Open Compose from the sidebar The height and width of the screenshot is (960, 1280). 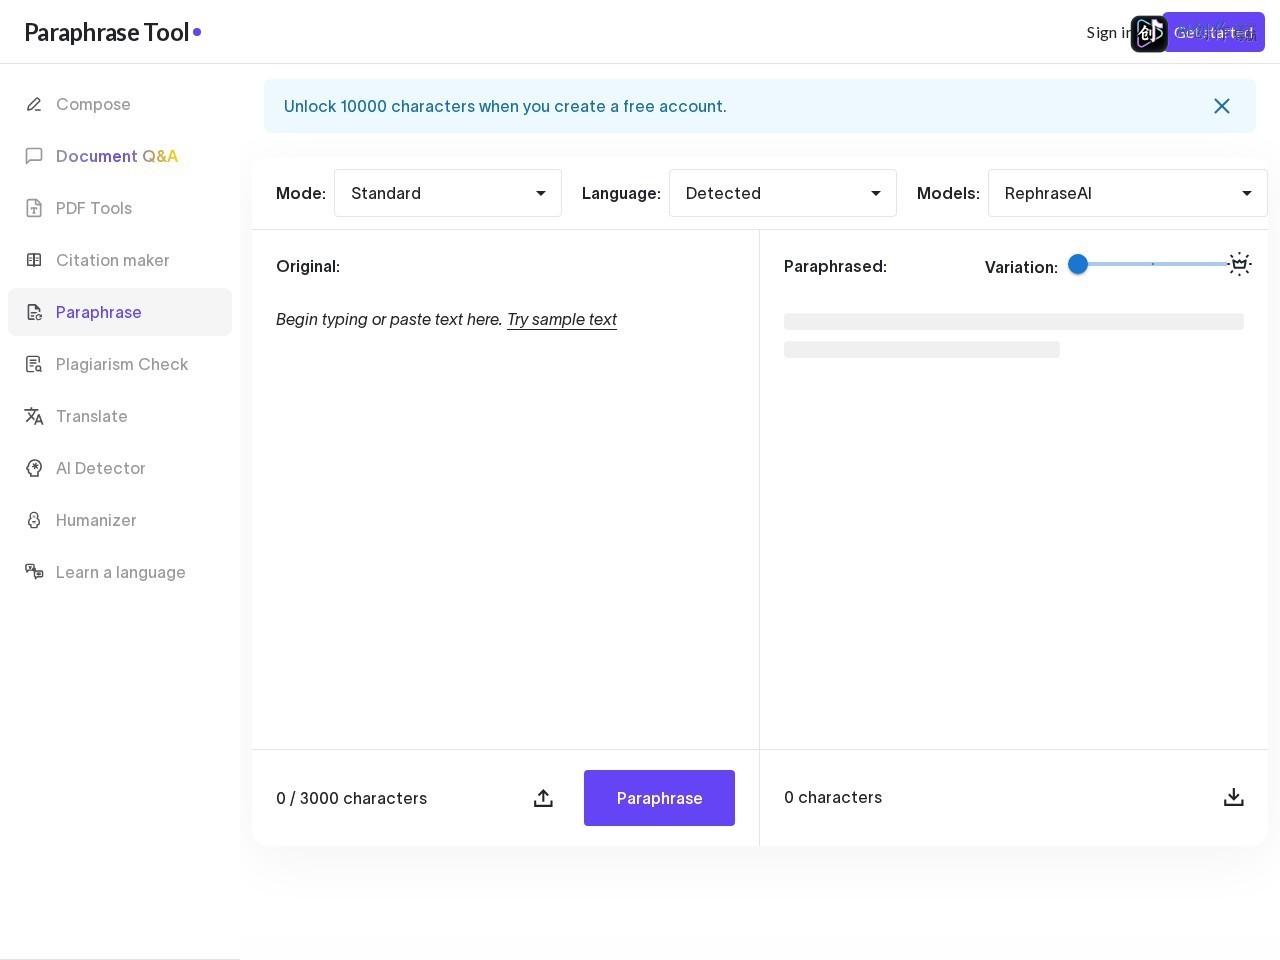click(120, 104)
